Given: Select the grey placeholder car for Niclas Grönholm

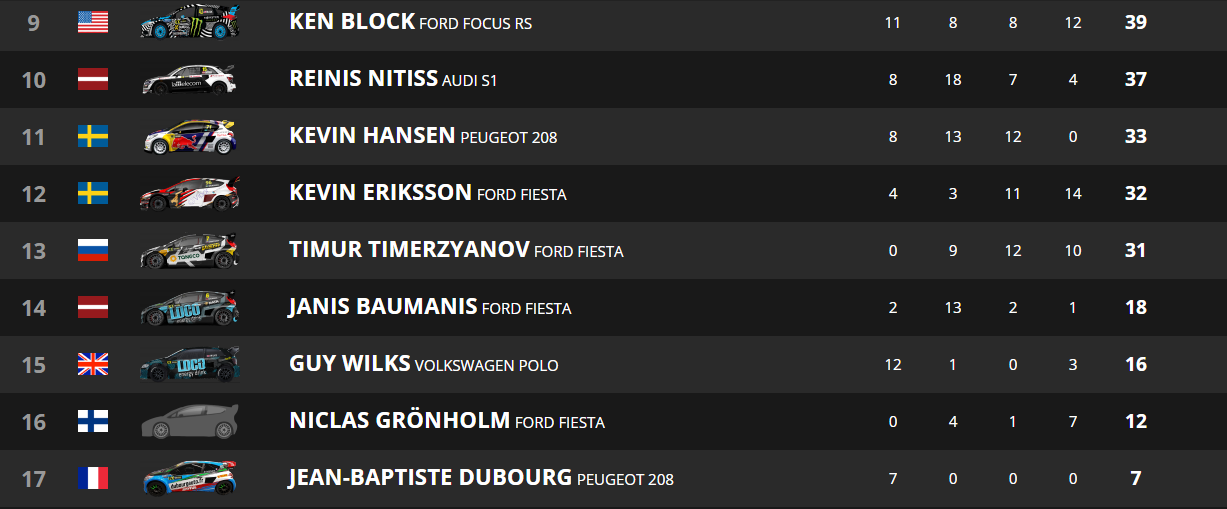Looking at the screenshot, I should point(190,421).
